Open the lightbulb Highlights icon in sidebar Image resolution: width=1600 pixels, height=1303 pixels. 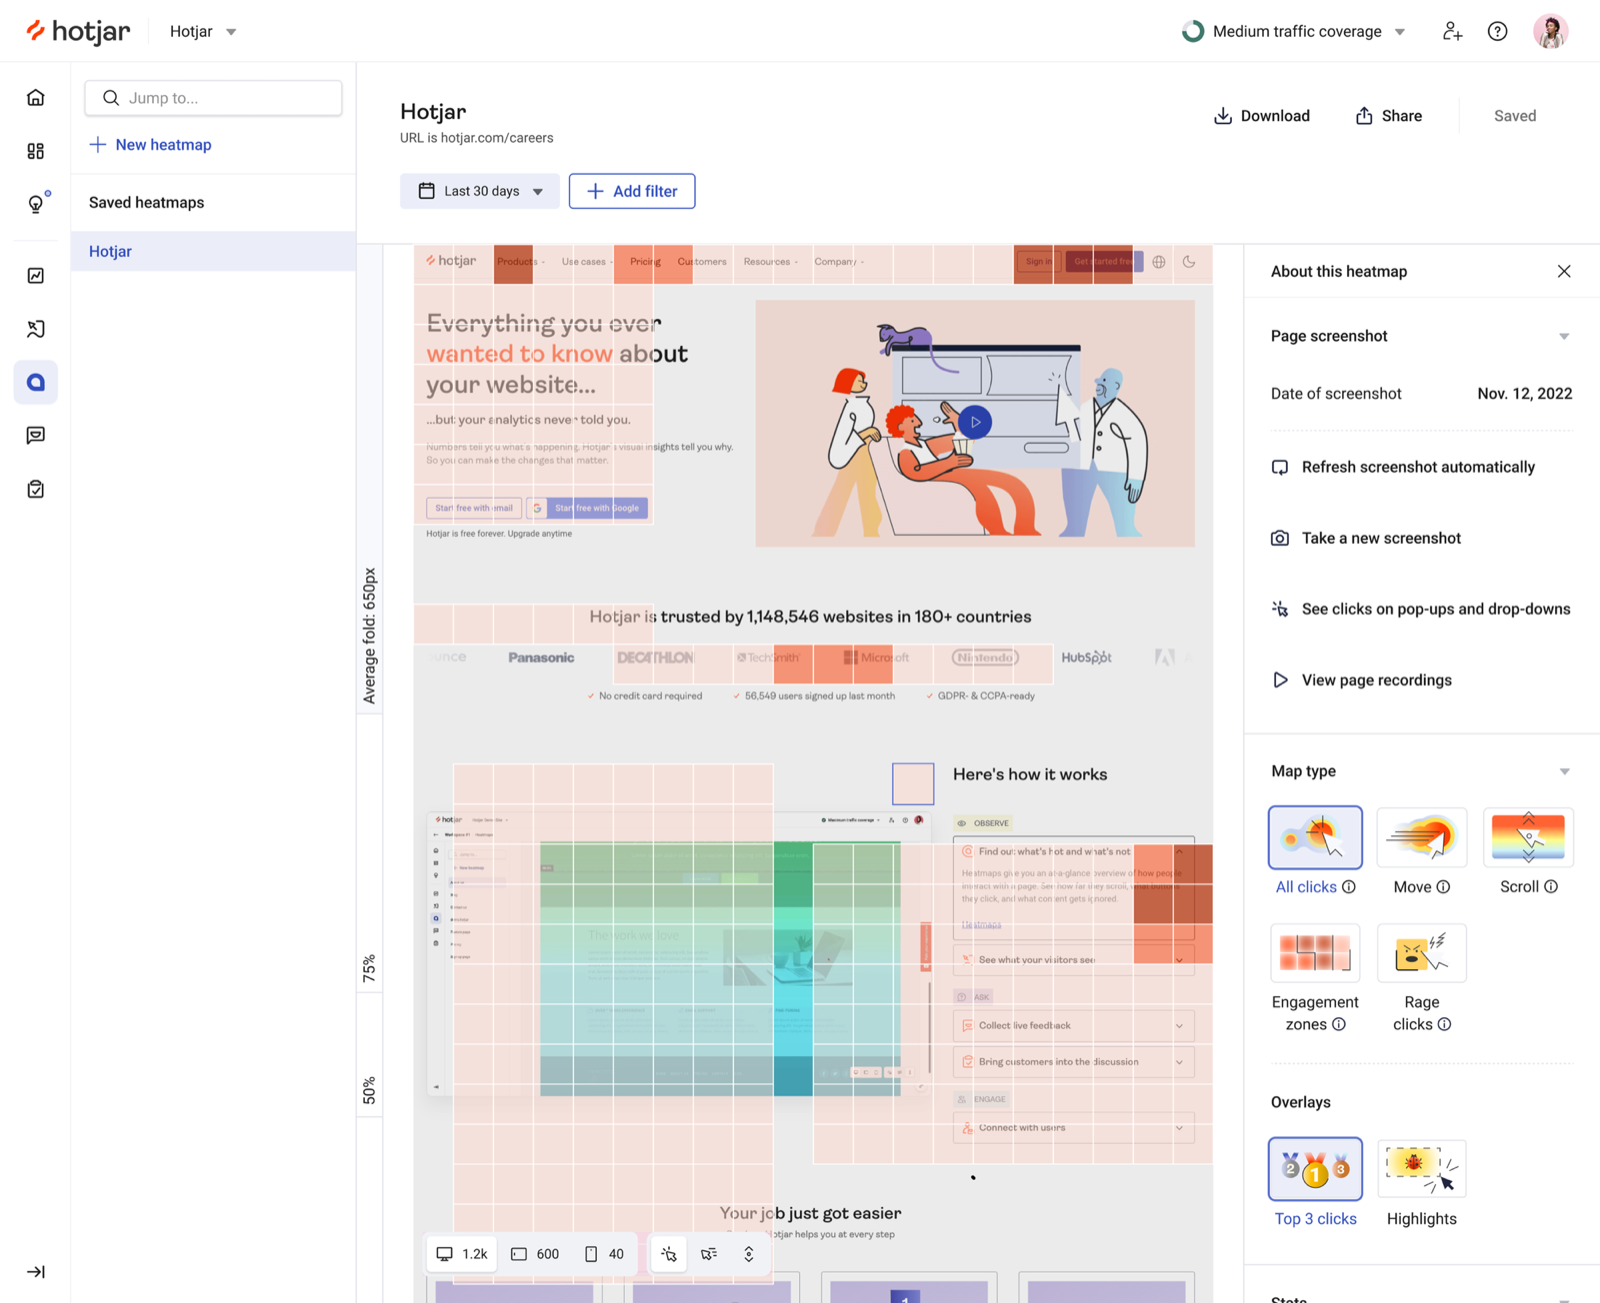36,204
